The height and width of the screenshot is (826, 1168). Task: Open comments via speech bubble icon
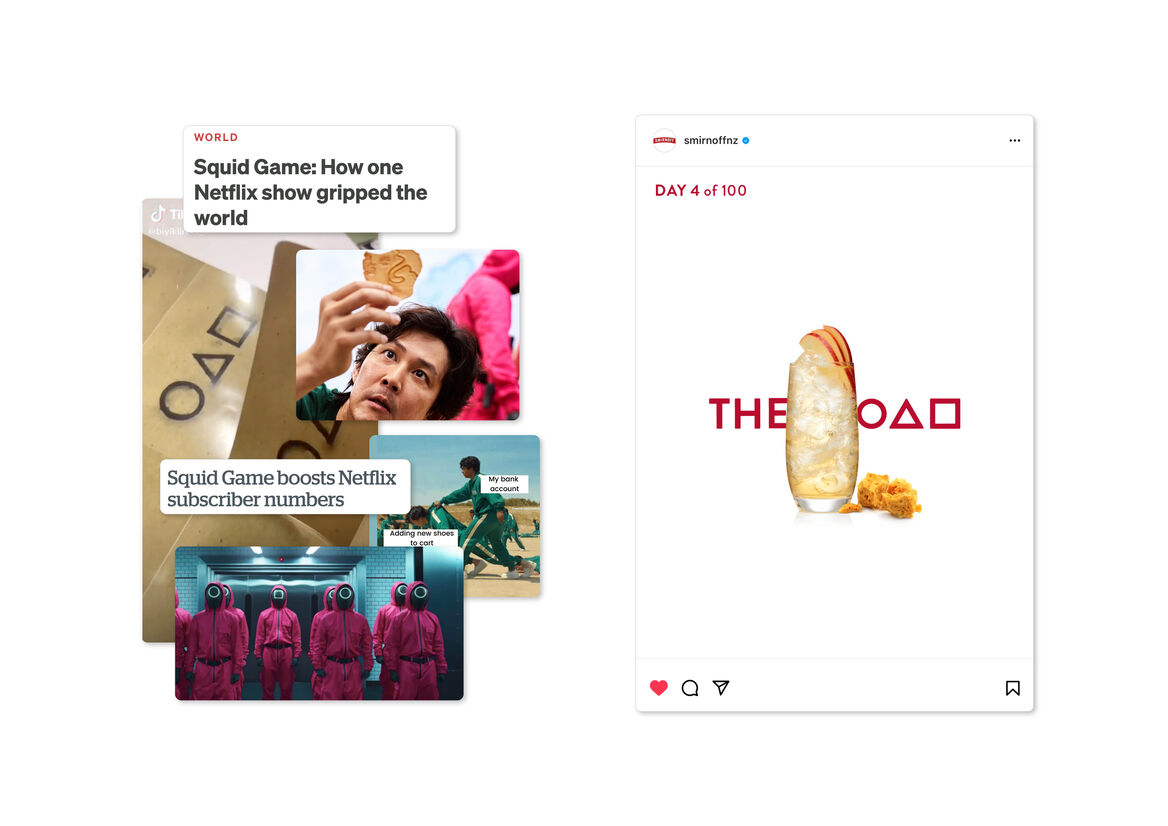[690, 687]
